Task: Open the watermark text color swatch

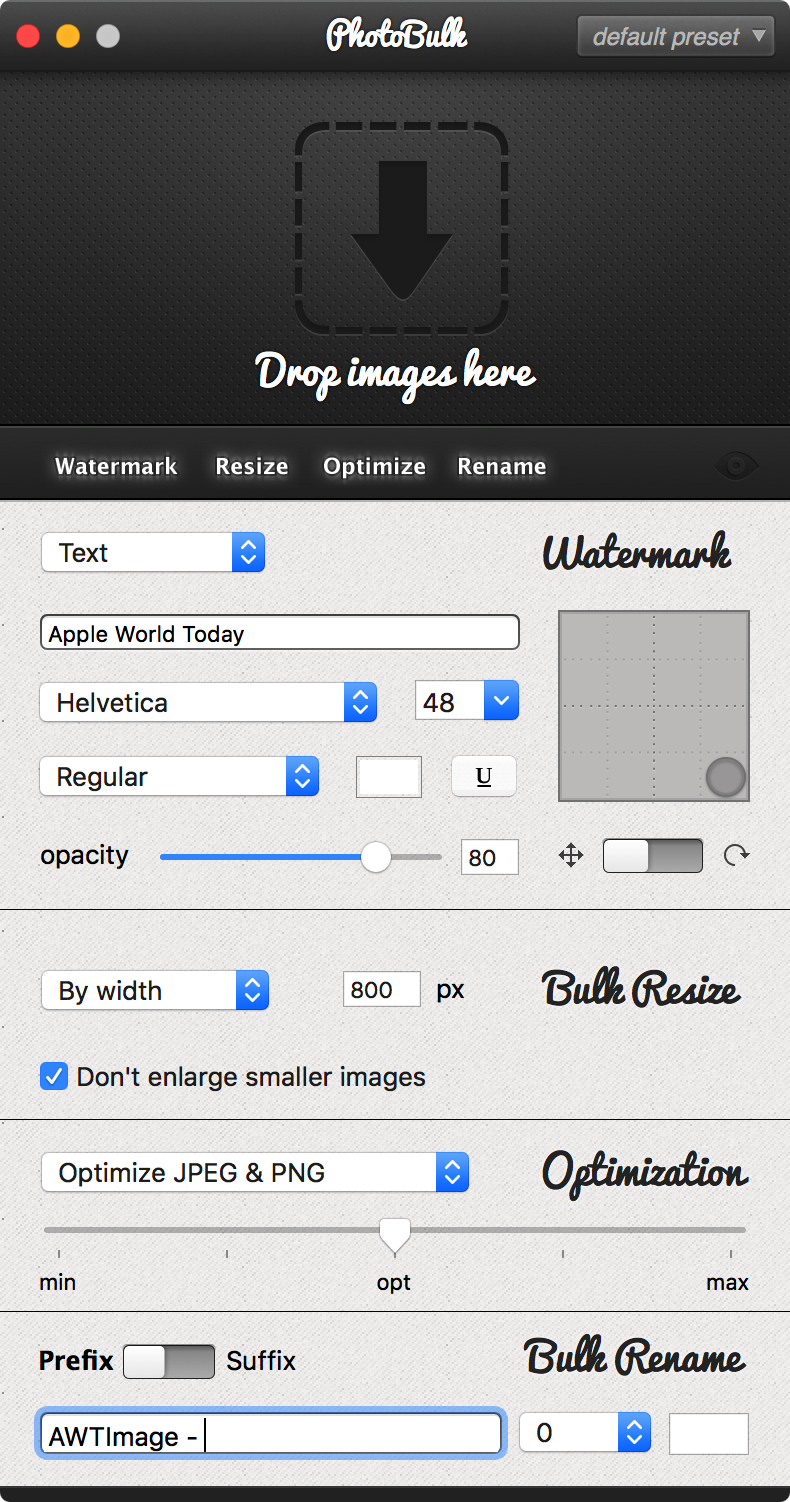Action: pos(389,777)
